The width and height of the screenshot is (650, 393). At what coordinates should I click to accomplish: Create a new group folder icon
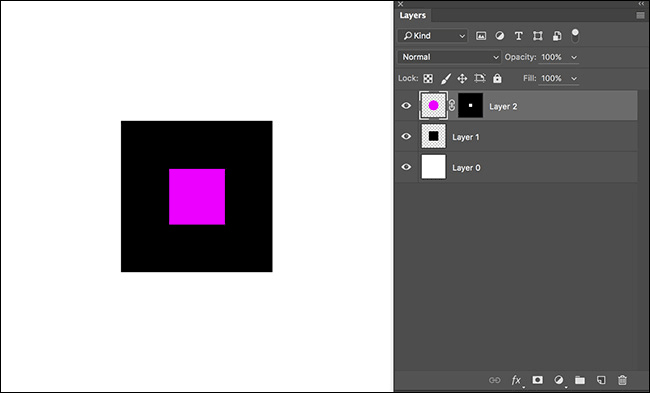[580, 380]
